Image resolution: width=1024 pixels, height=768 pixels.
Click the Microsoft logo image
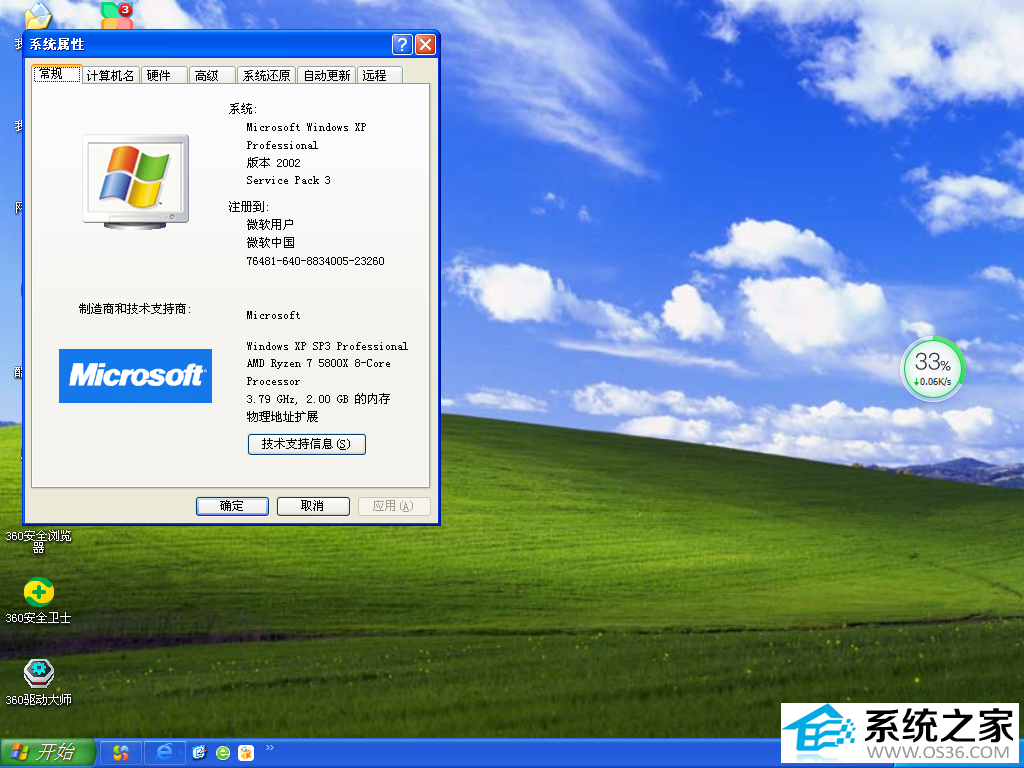pyautogui.click(x=135, y=376)
